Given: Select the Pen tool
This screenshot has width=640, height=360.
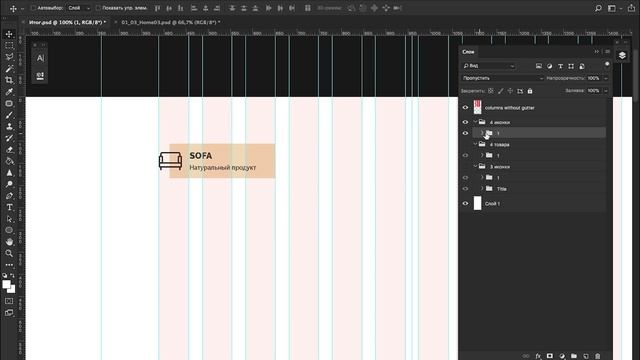Looking at the screenshot, I should coord(9,196).
